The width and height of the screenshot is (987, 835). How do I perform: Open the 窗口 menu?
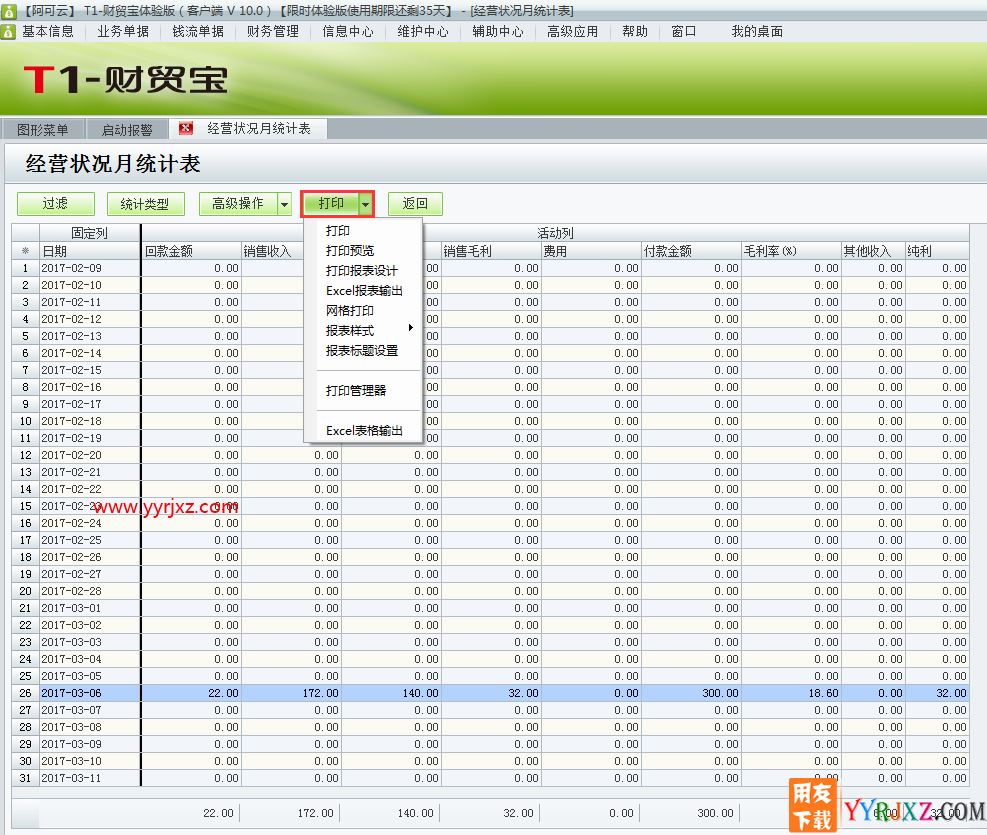tap(684, 31)
